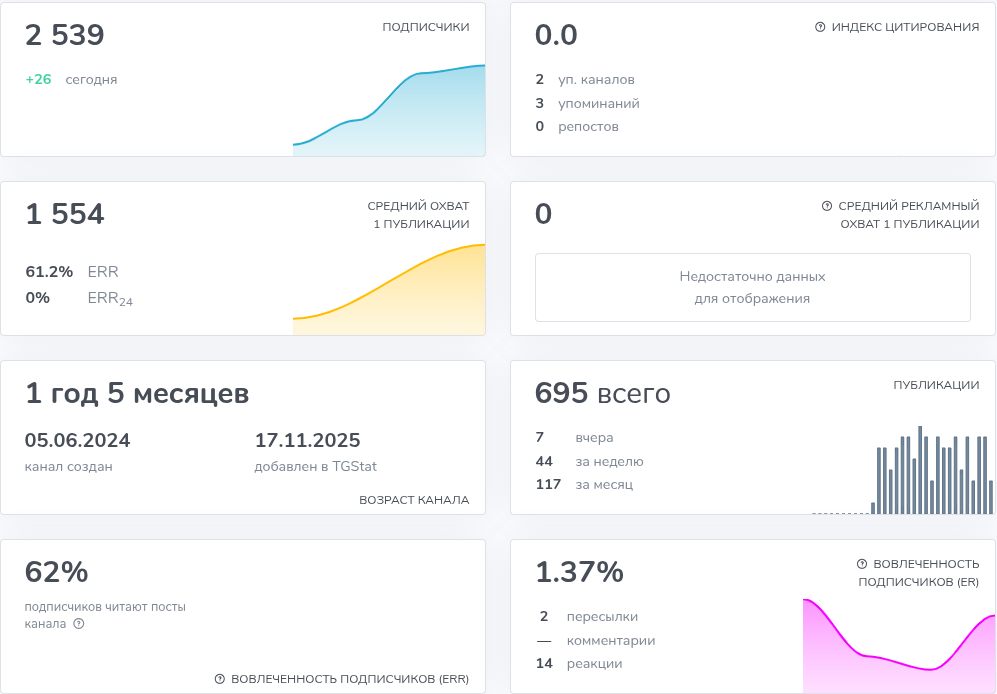Click the publications bar chart
Screen dimensions: 997x694
pos(900,470)
